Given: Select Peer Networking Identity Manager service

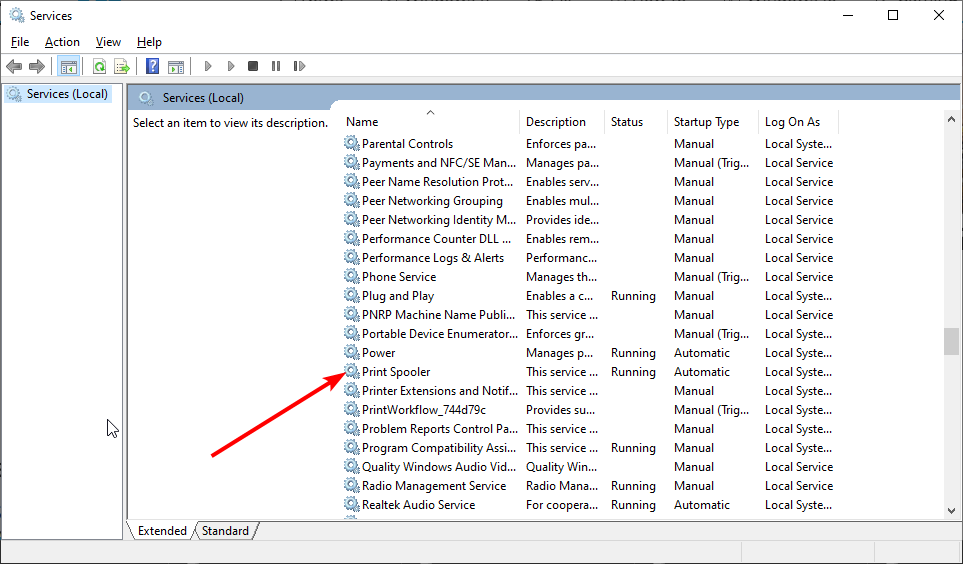Looking at the screenshot, I should coord(439,220).
